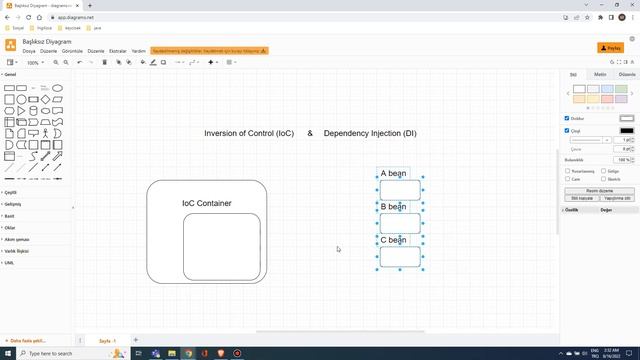Select the callout speech-bubble shape

pos(33,133)
